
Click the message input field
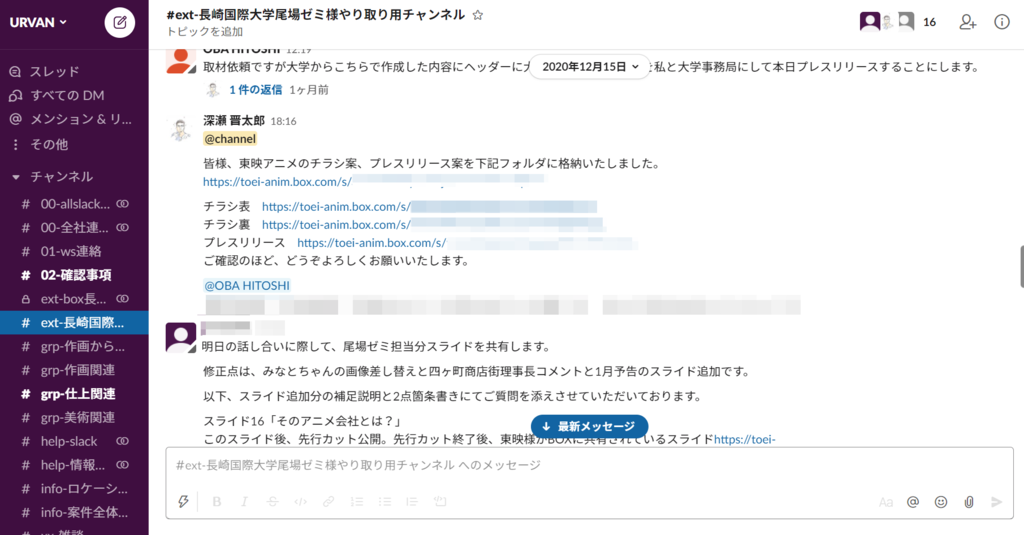[x=589, y=465]
